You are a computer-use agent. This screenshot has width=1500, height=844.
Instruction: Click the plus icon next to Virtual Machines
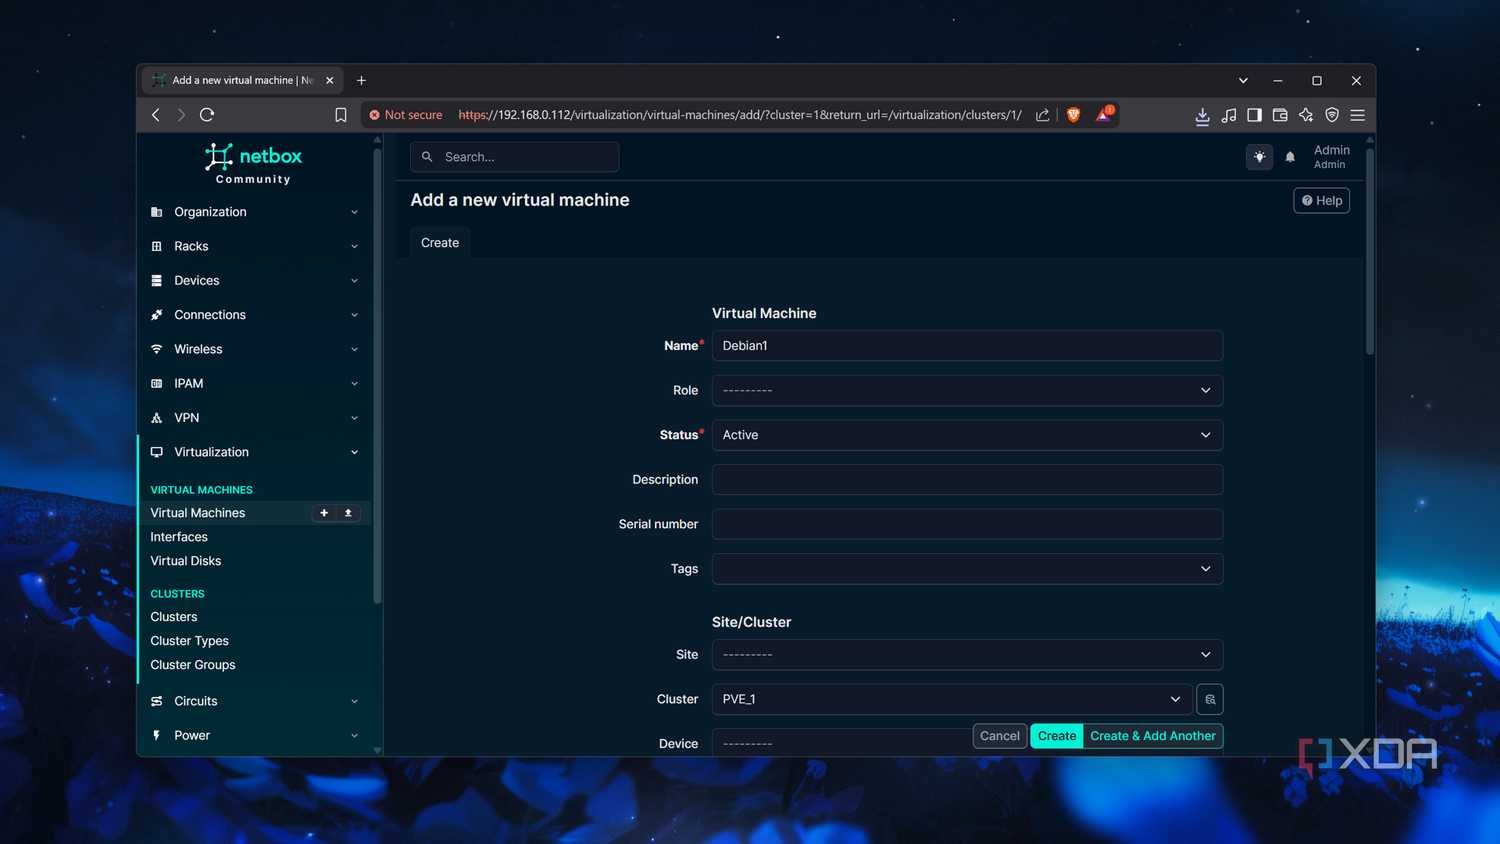click(323, 512)
